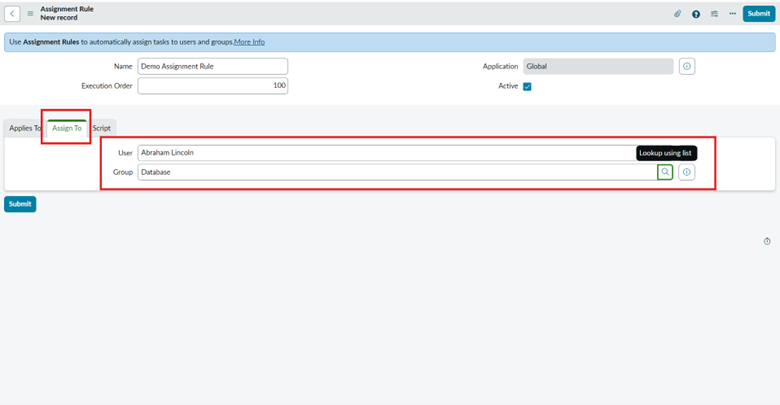Open the form context menu (hamburger icon)
The image size is (780, 405).
[30, 14]
